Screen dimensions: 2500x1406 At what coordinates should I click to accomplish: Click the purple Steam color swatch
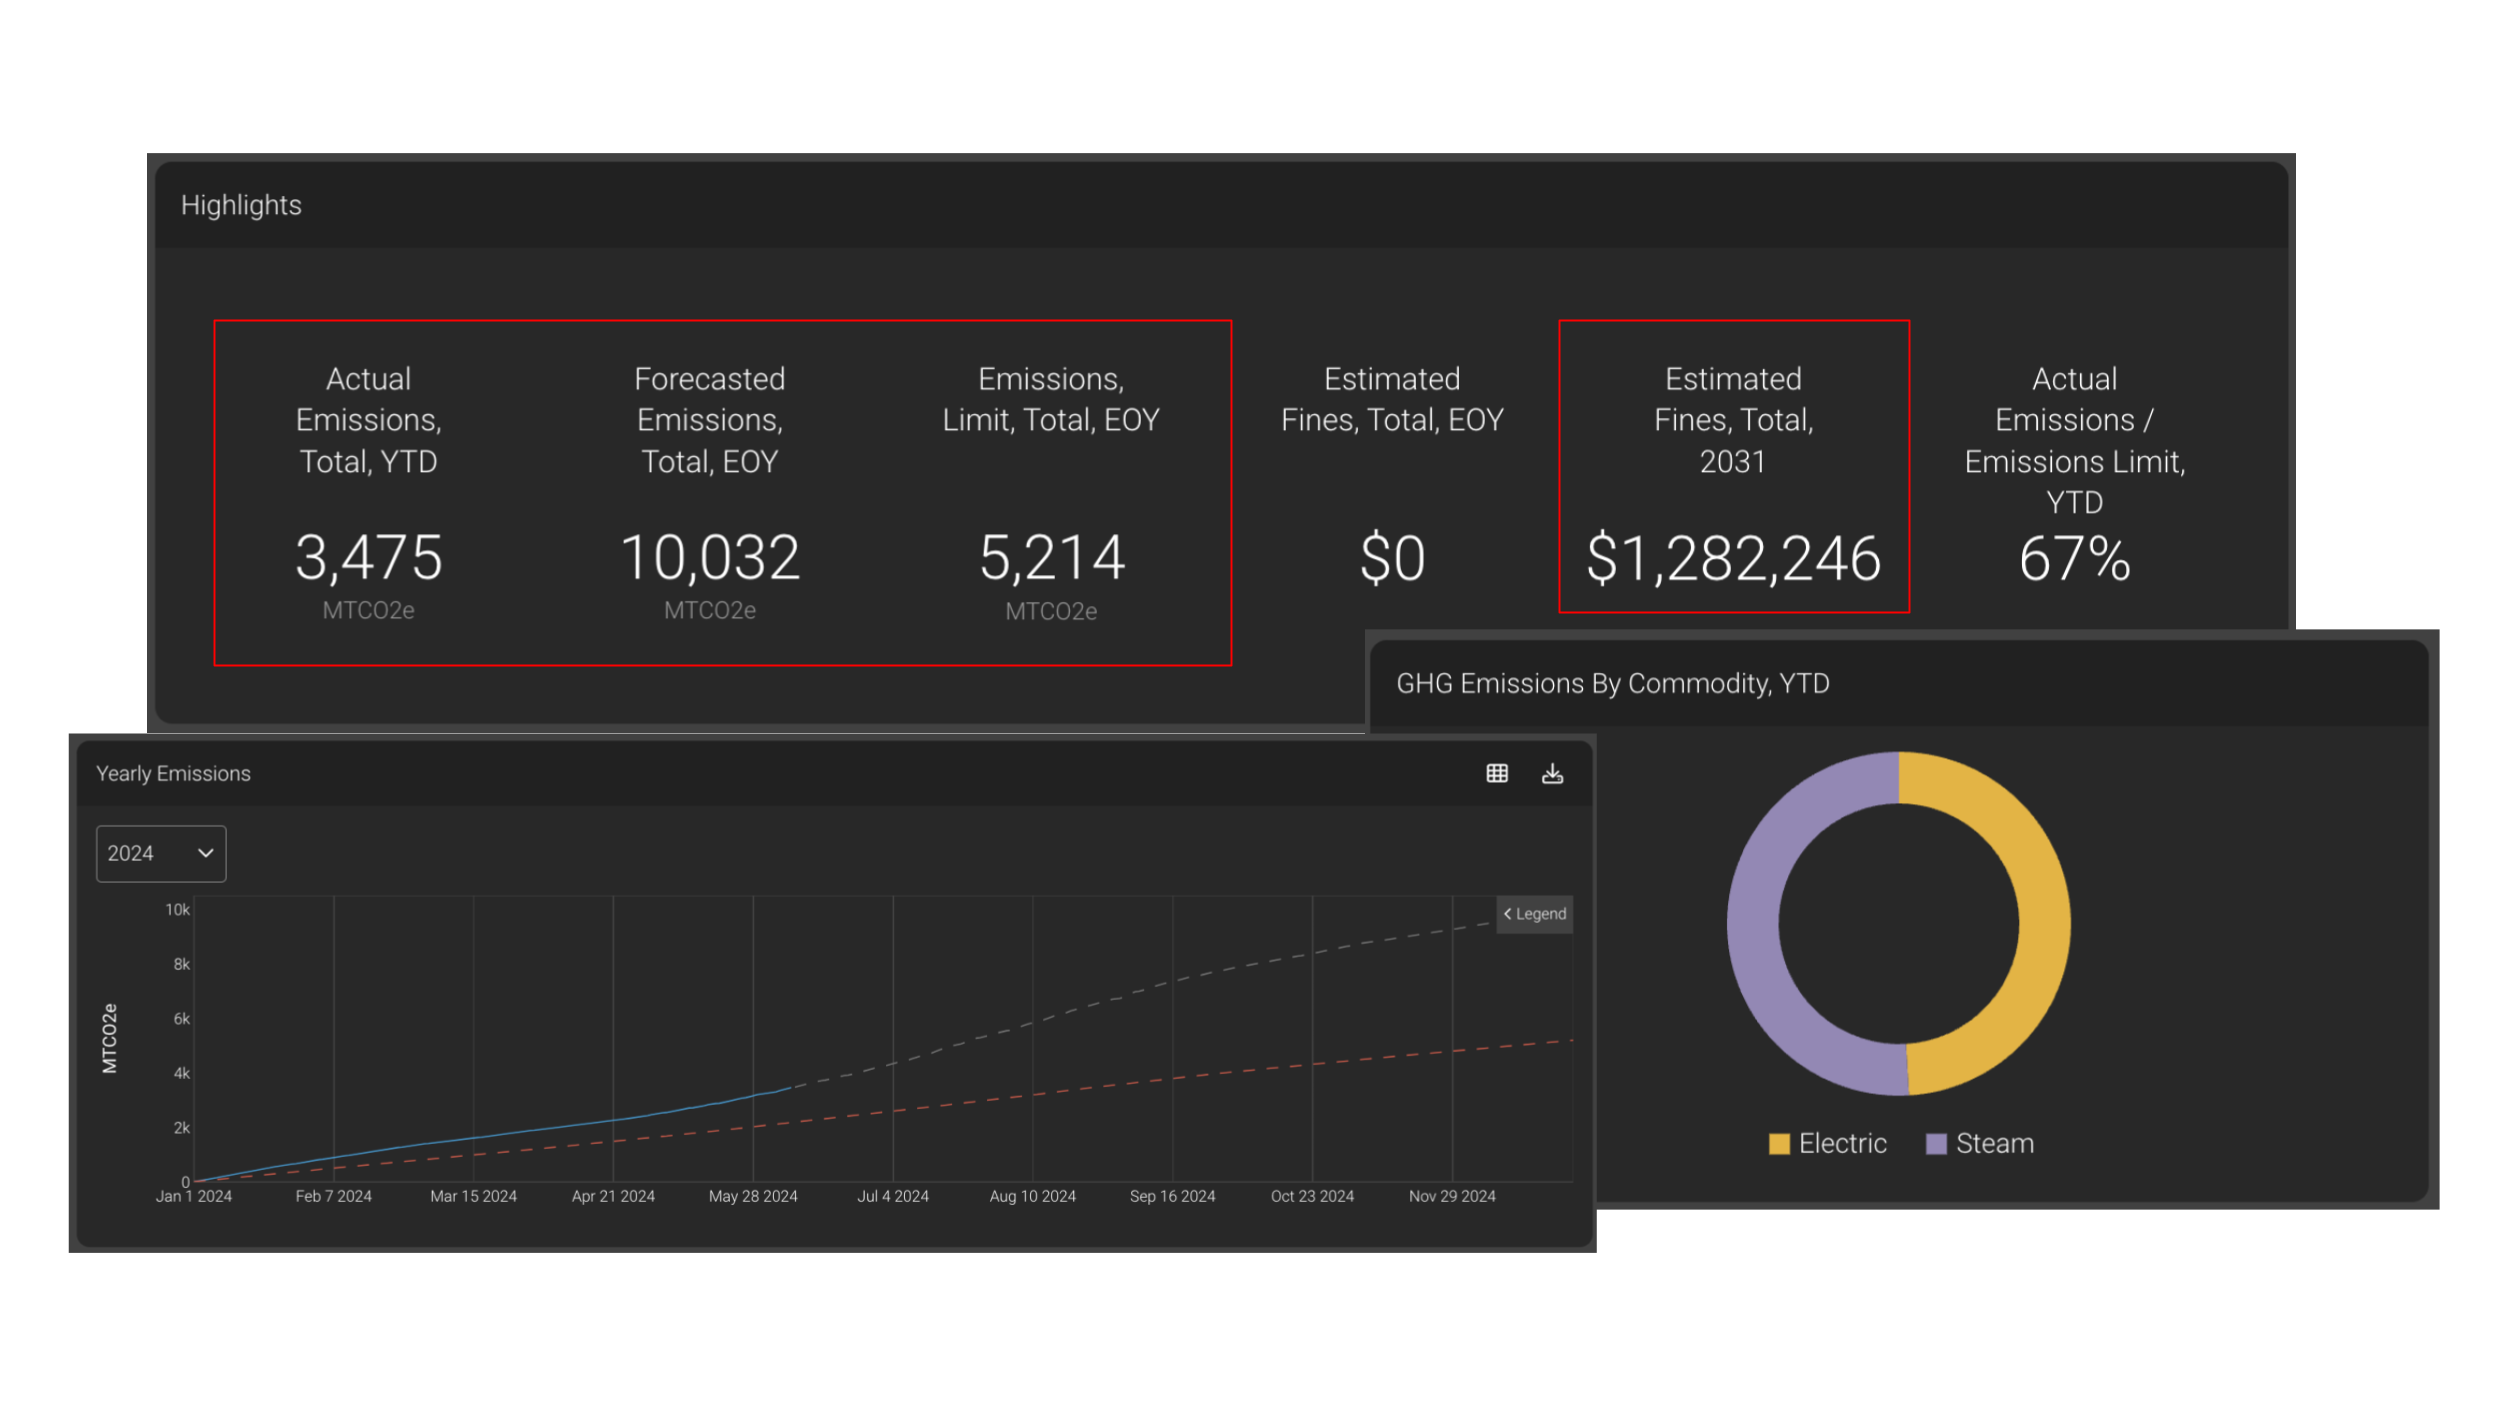point(1936,1144)
